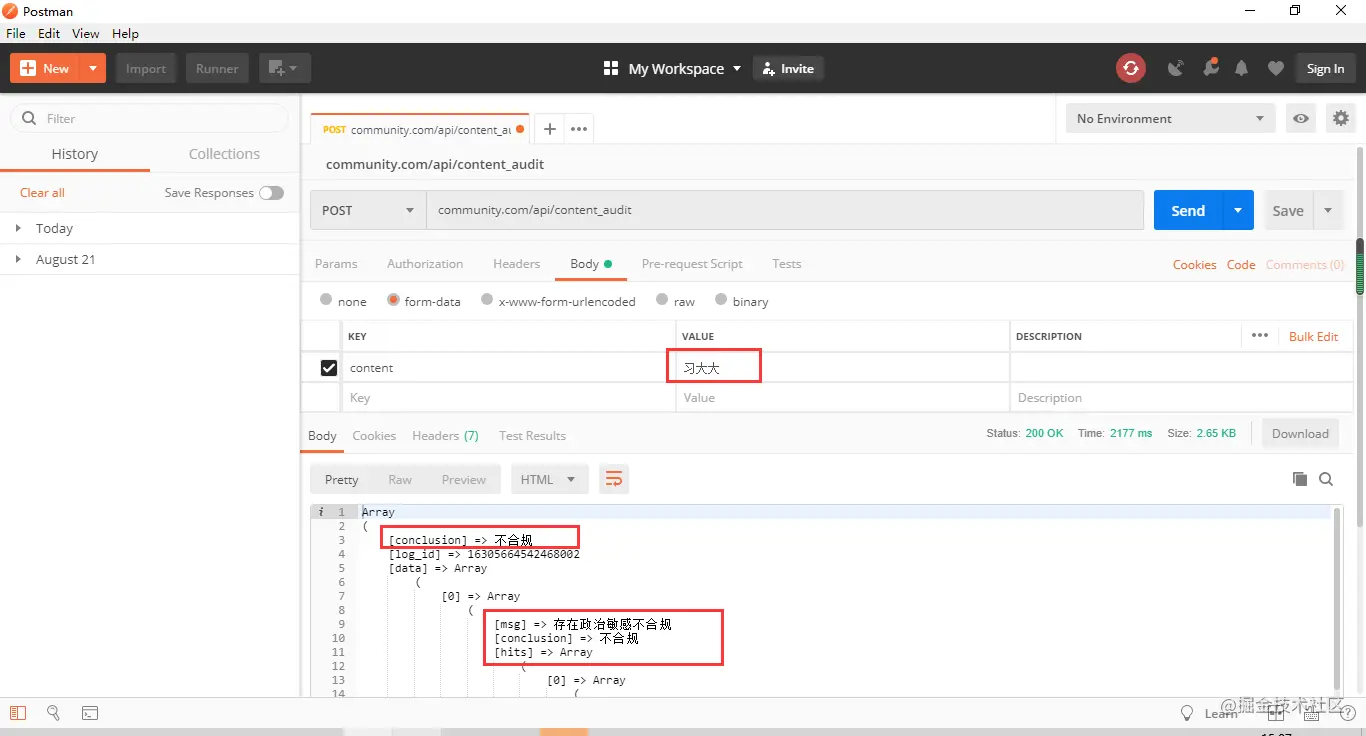Toggle the orange wrap lines icon
1366x736 pixels.
tap(614, 479)
